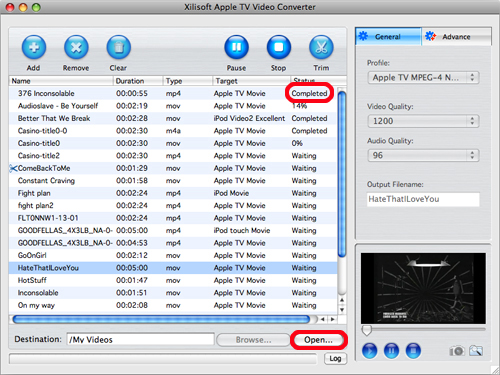Image resolution: width=500 pixels, height=375 pixels.
Task: Click the overall conversion progress bar
Action: (x=163, y=359)
